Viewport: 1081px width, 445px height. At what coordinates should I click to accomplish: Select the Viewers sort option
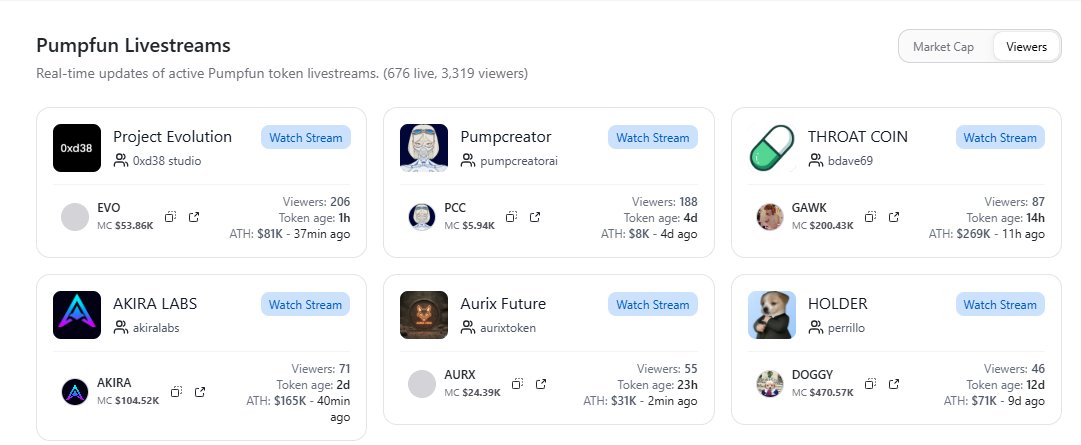[1026, 47]
